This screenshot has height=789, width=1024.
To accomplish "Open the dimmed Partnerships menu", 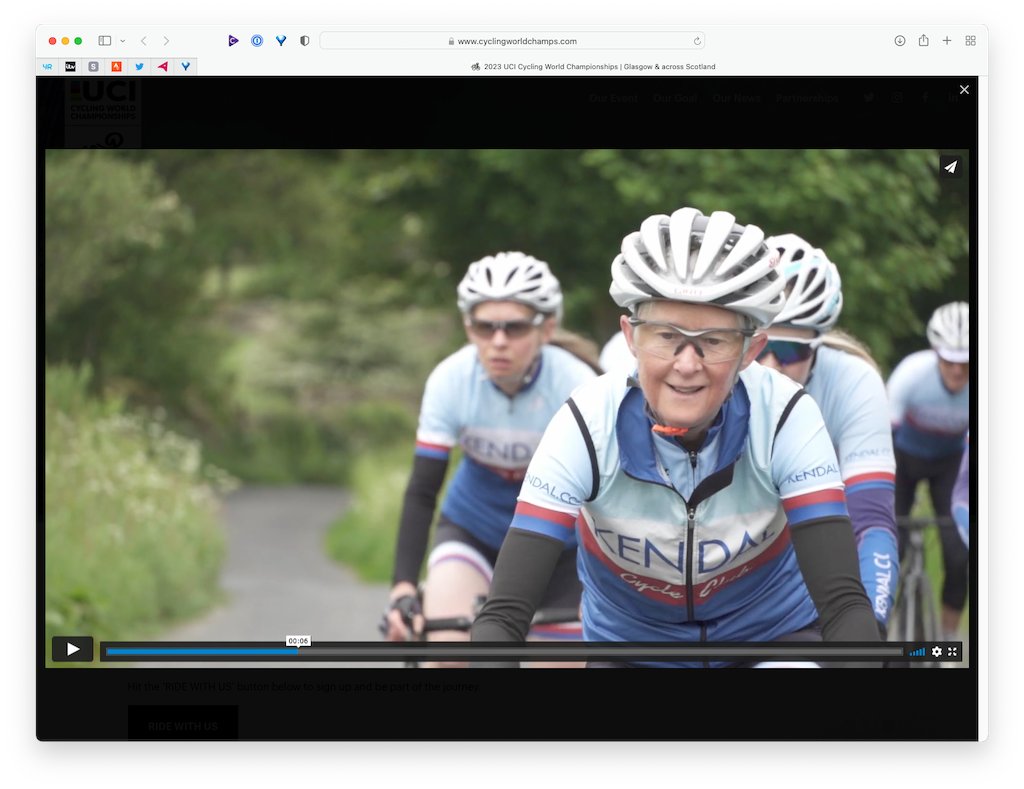I will [x=807, y=99].
